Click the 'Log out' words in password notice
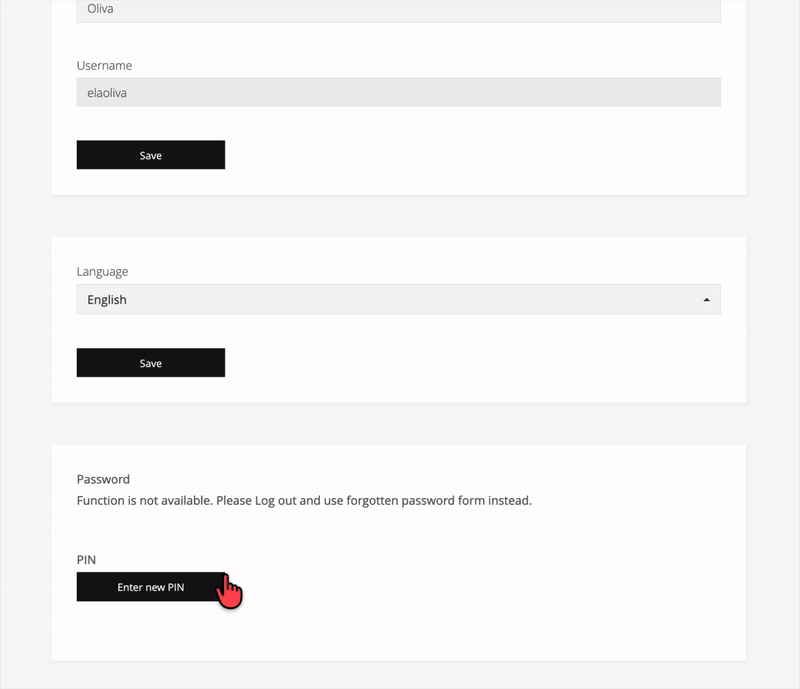 tap(276, 501)
